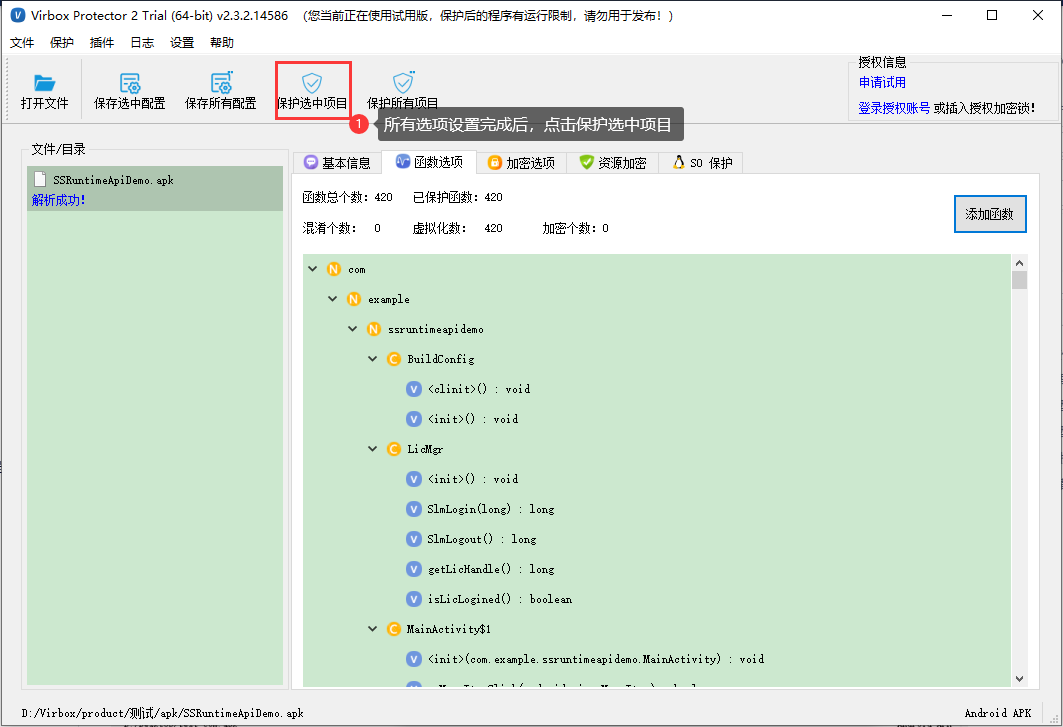
Task: Click the N icon beside example
Action: pyautogui.click(x=353, y=299)
